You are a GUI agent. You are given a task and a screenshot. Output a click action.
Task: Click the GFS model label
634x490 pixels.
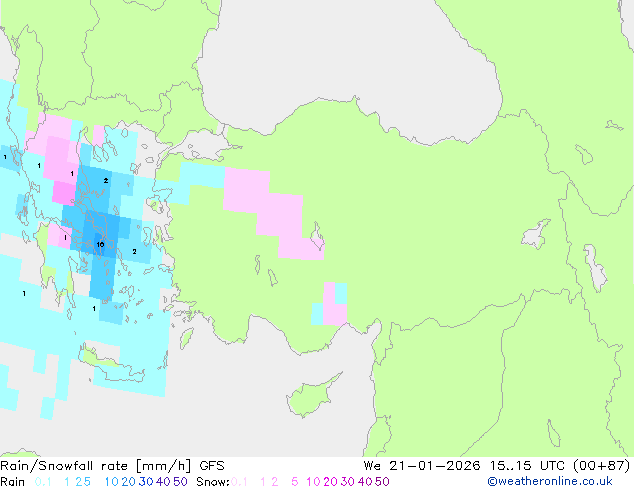click(x=212, y=466)
